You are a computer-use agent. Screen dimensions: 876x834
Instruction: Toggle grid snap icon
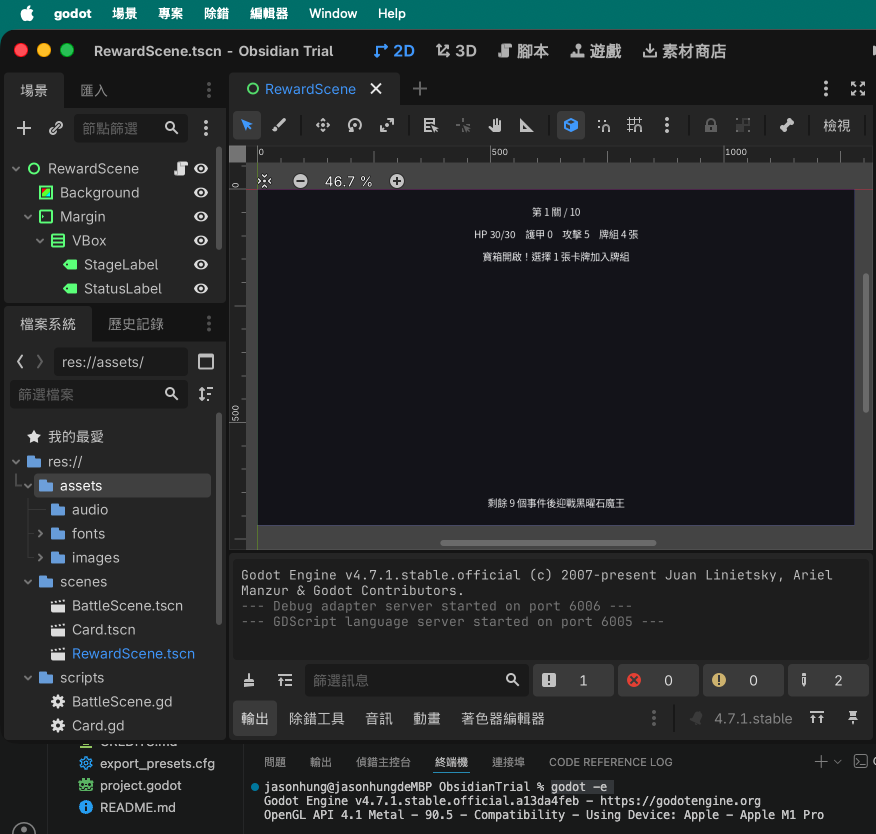[x=635, y=125]
